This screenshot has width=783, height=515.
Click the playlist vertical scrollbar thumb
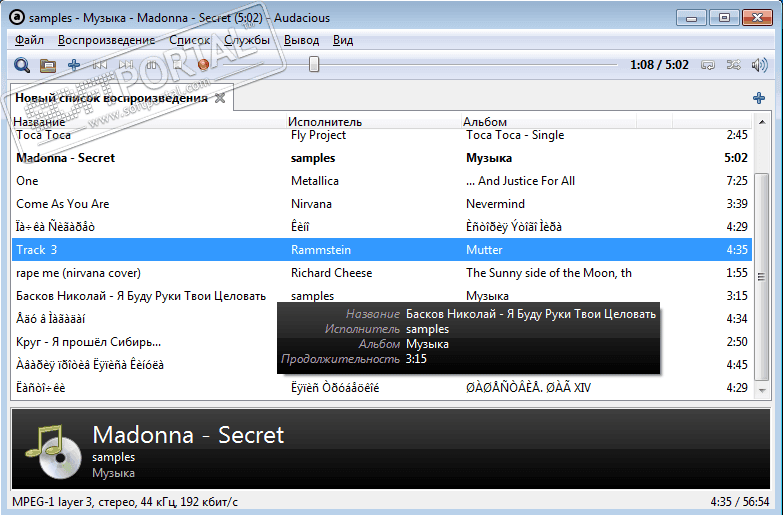[762, 276]
